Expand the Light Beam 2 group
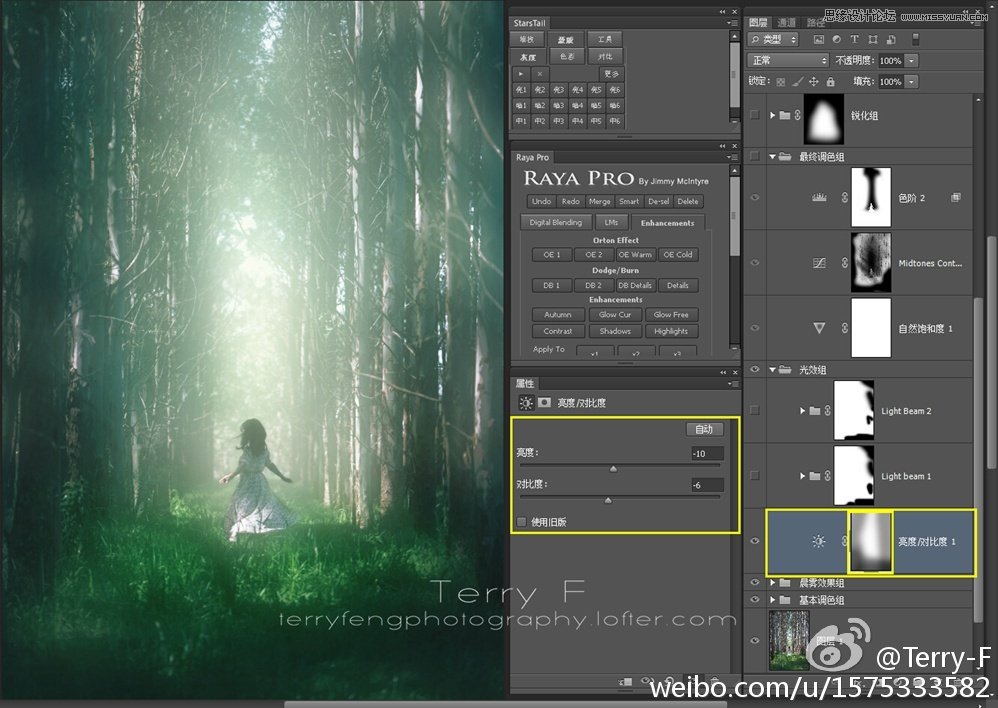Viewport: 998px width, 708px height. click(x=803, y=411)
